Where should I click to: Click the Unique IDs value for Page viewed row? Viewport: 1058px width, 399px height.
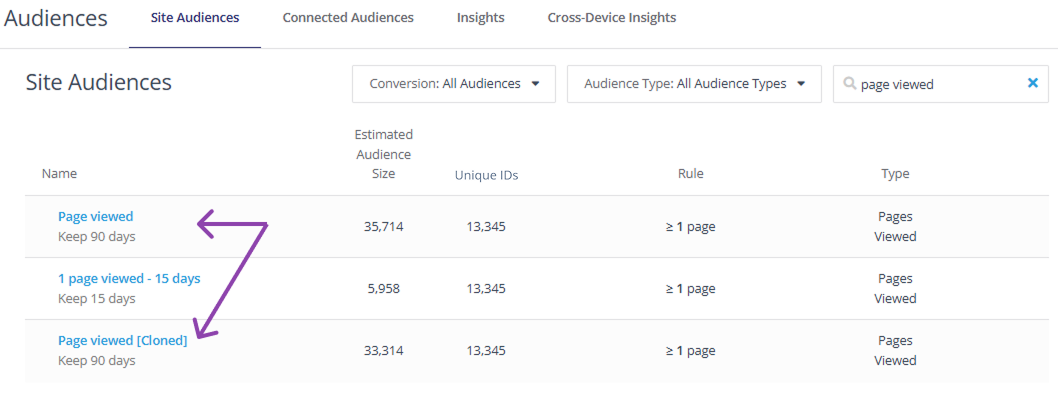pyautogui.click(x=486, y=227)
